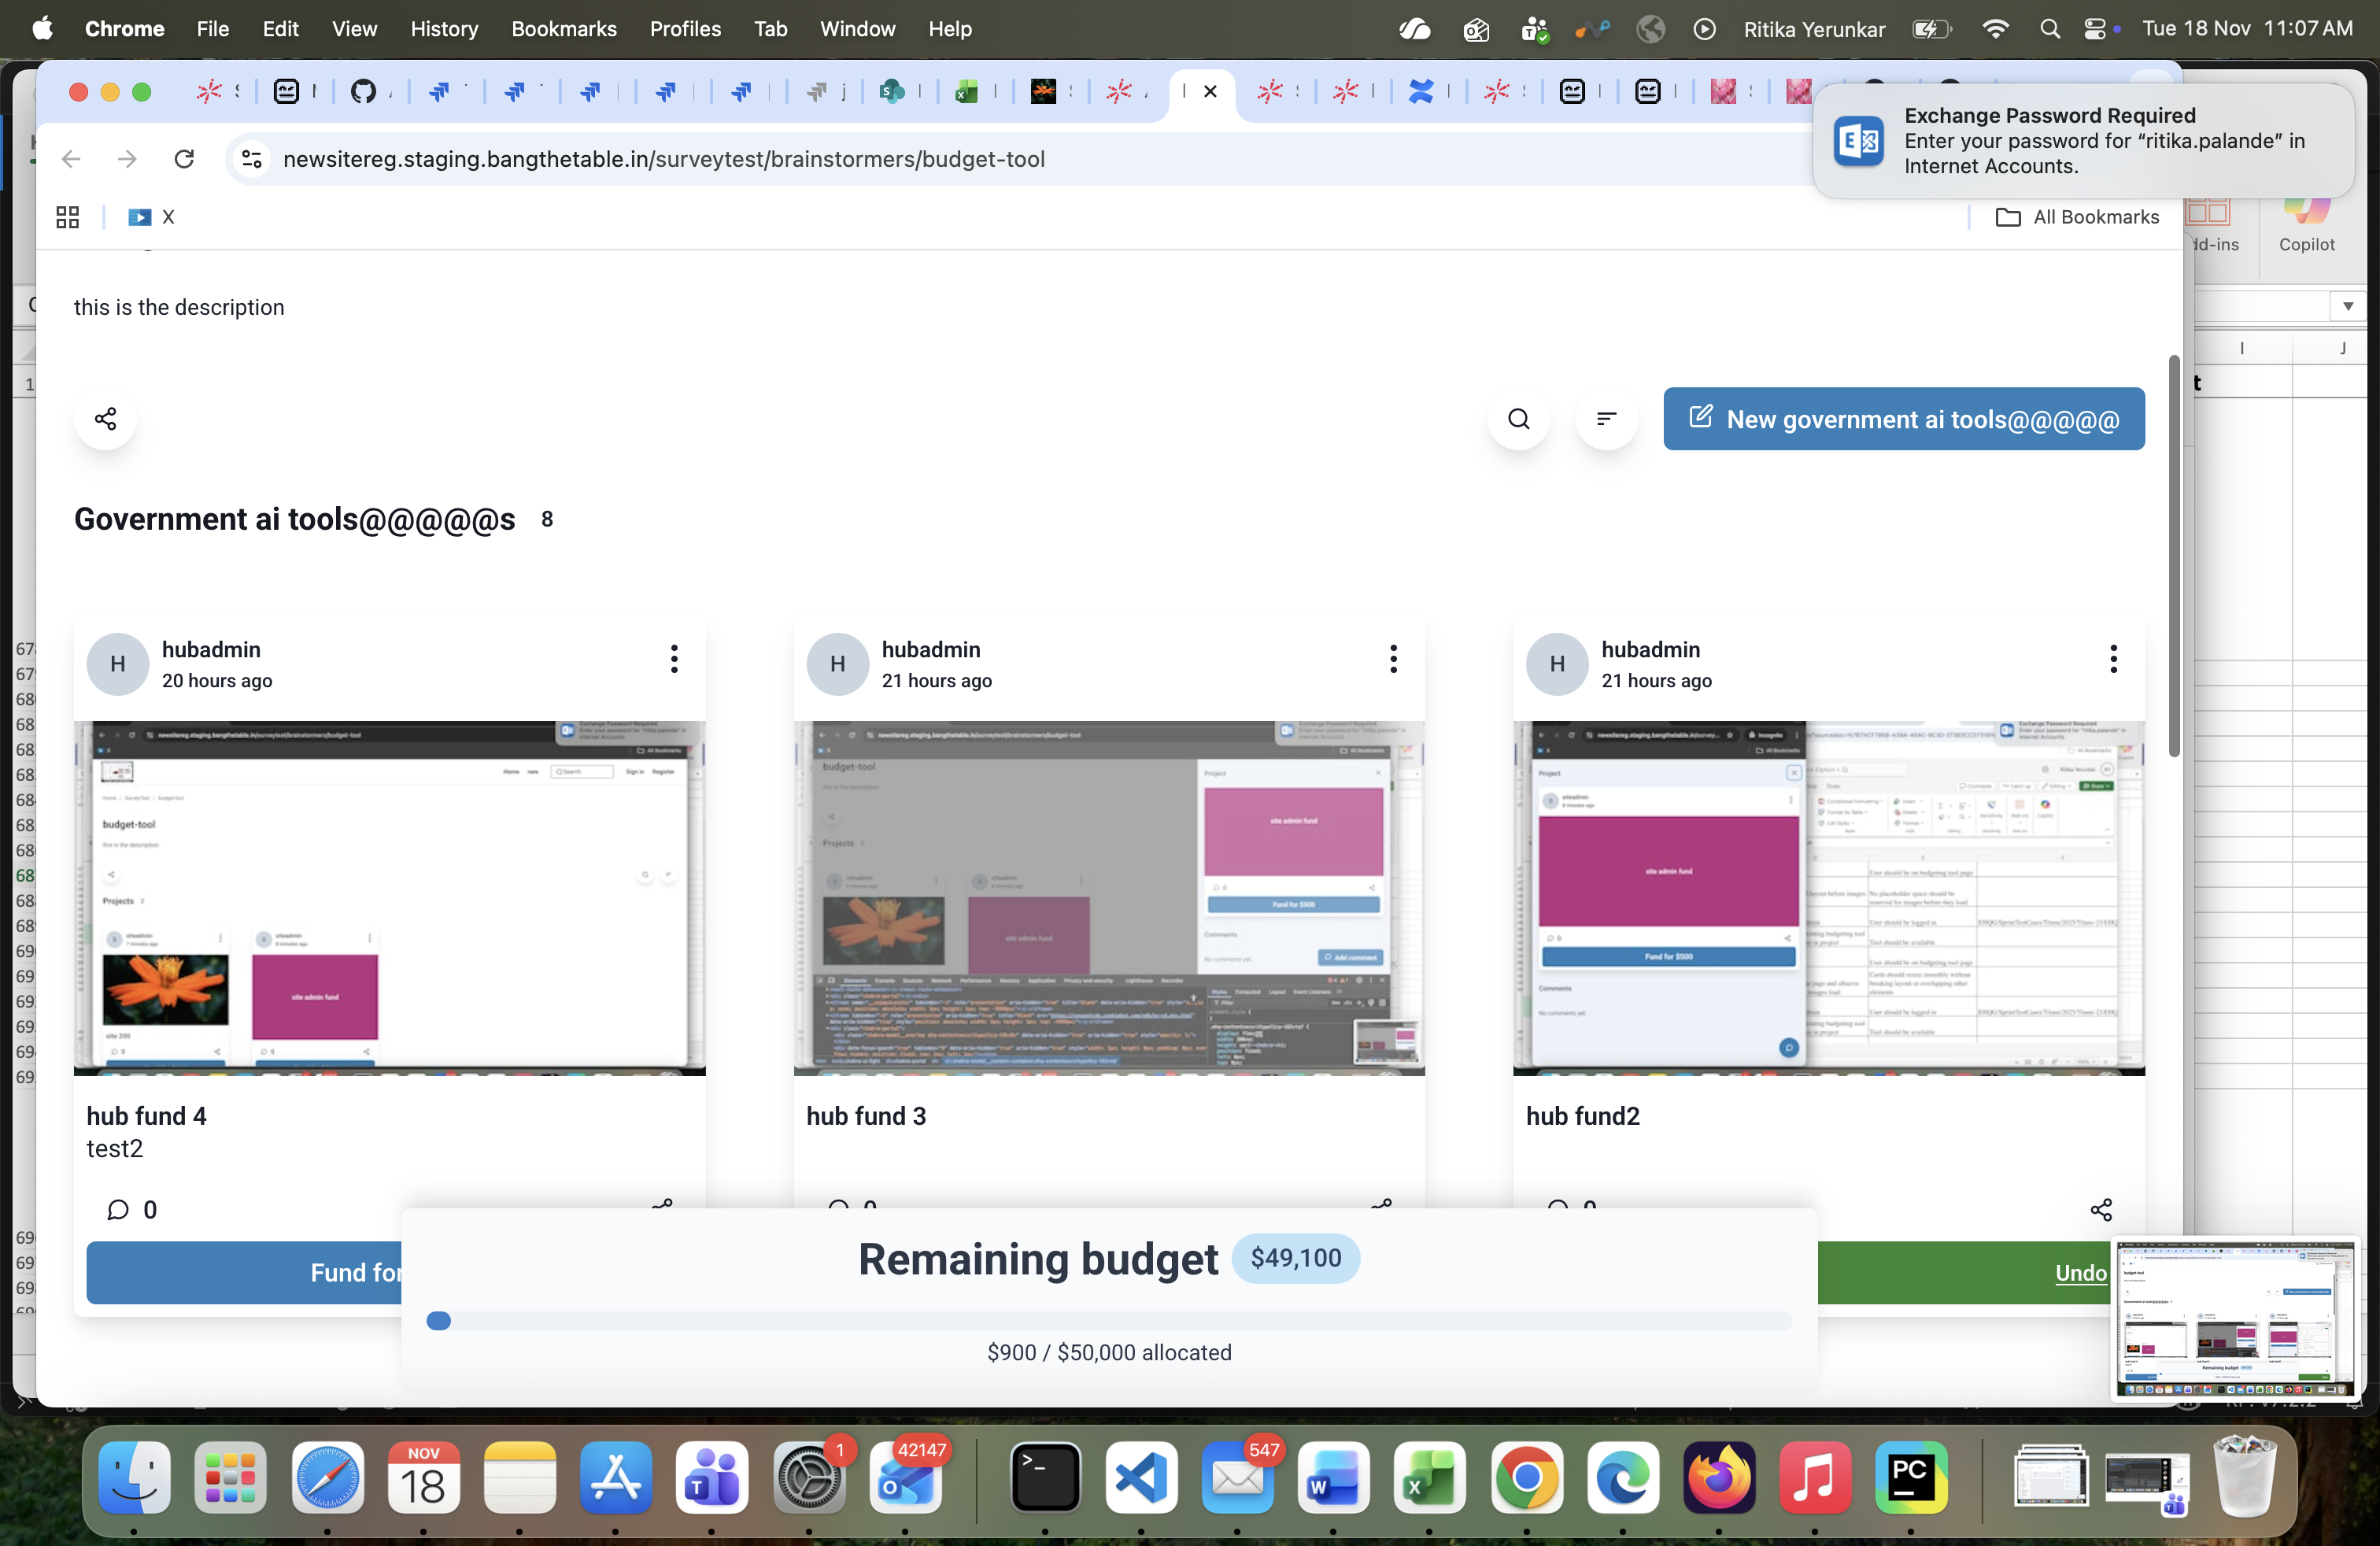
Task: Open the Bookmarks menu
Action: 563,29
